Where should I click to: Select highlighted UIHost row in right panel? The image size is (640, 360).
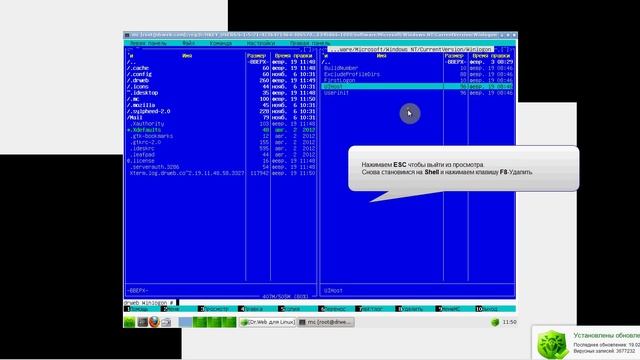(418, 87)
